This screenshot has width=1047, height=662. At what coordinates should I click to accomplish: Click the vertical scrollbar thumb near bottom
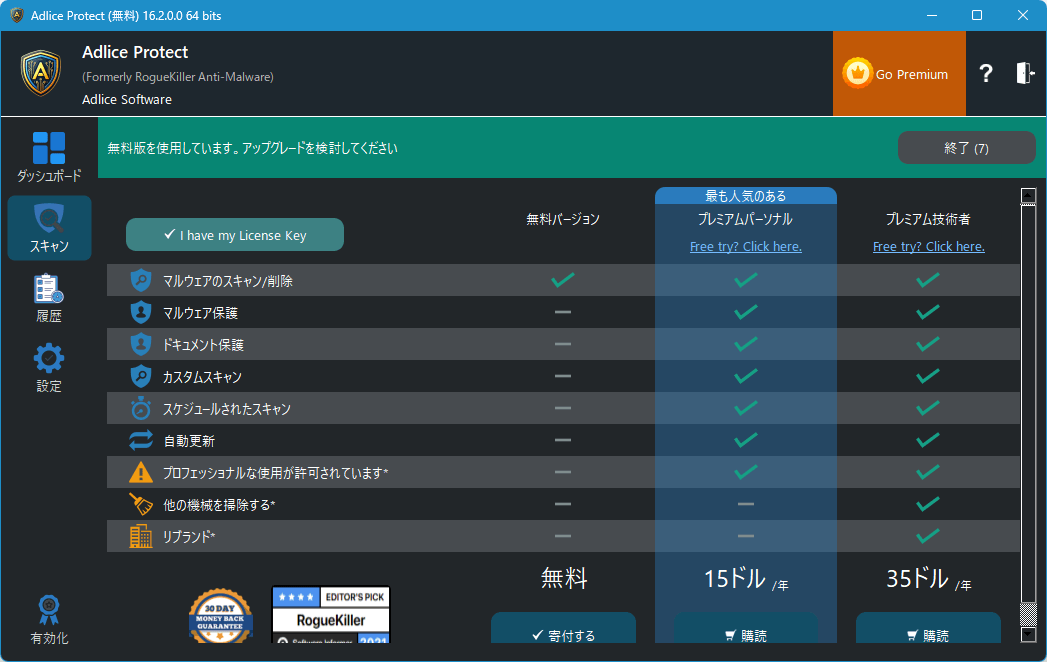tap(1028, 613)
